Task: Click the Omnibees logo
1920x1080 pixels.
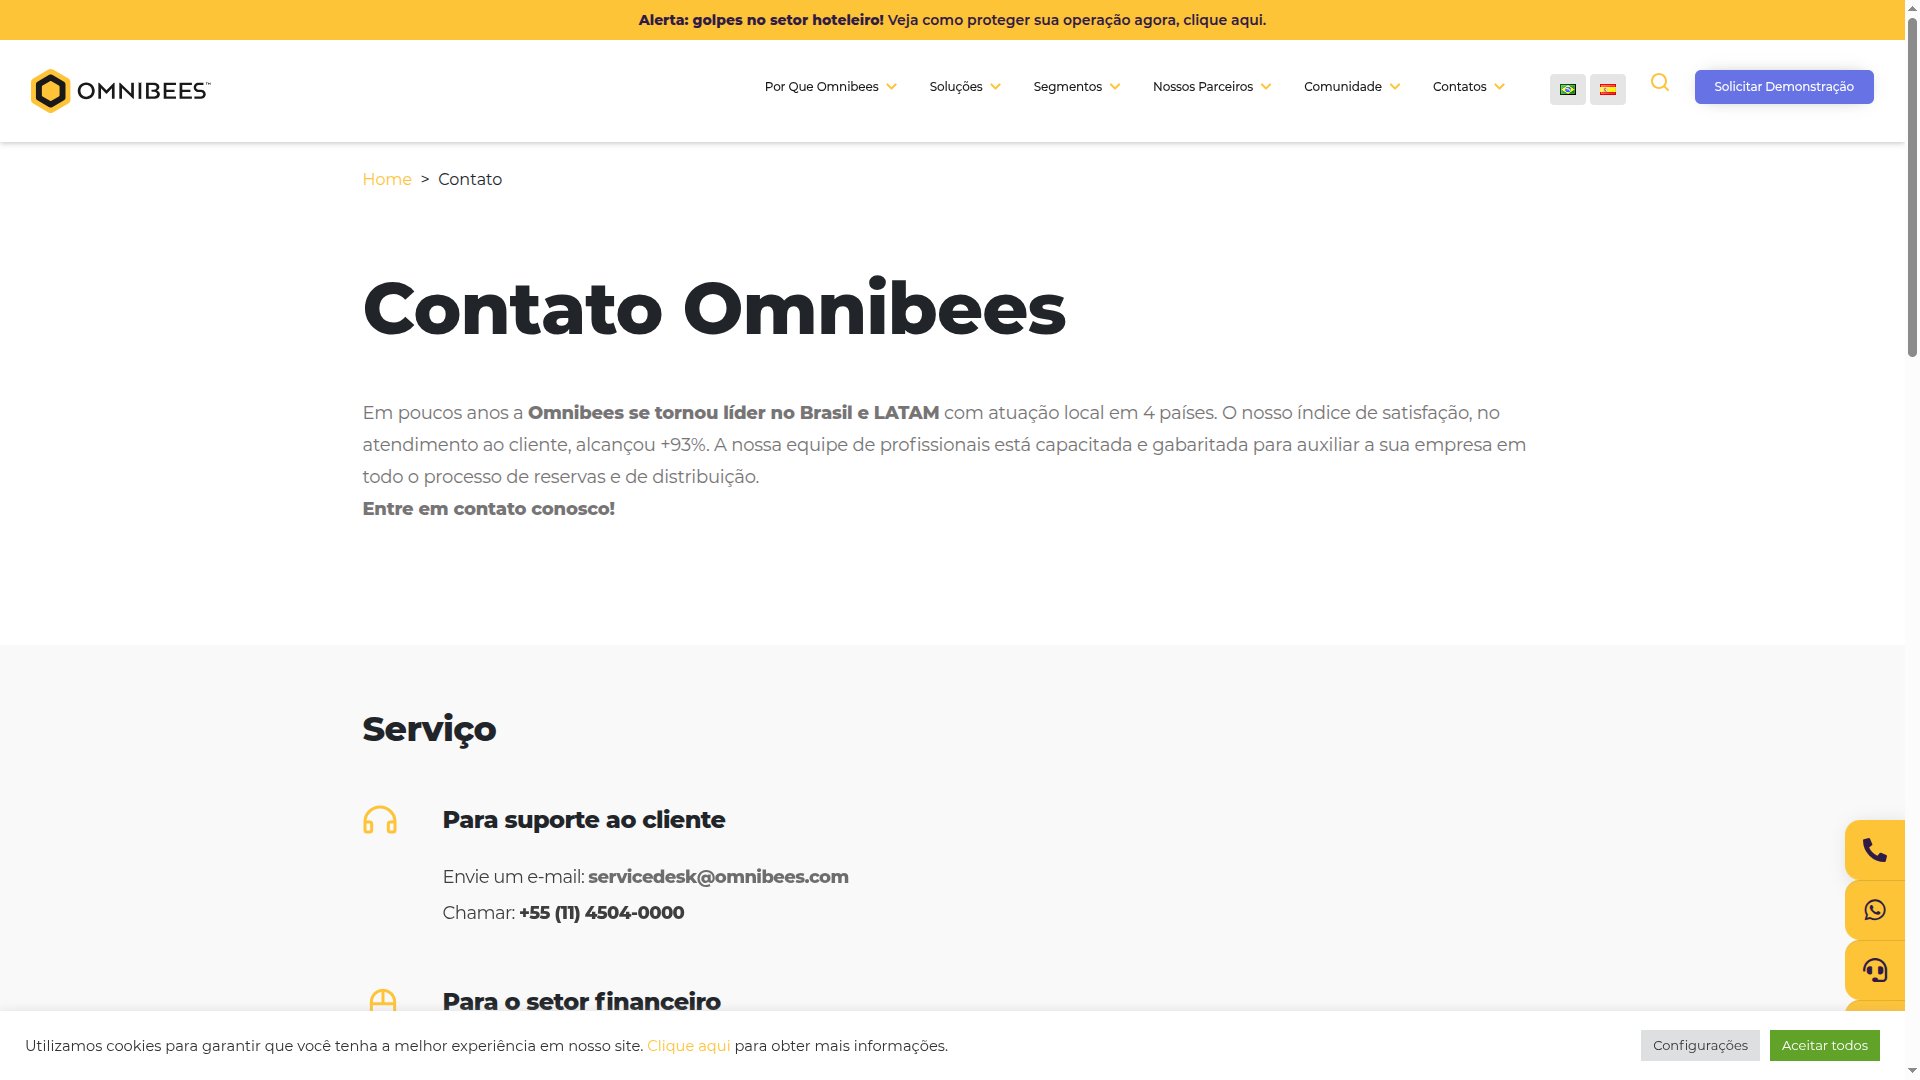Action: point(120,90)
